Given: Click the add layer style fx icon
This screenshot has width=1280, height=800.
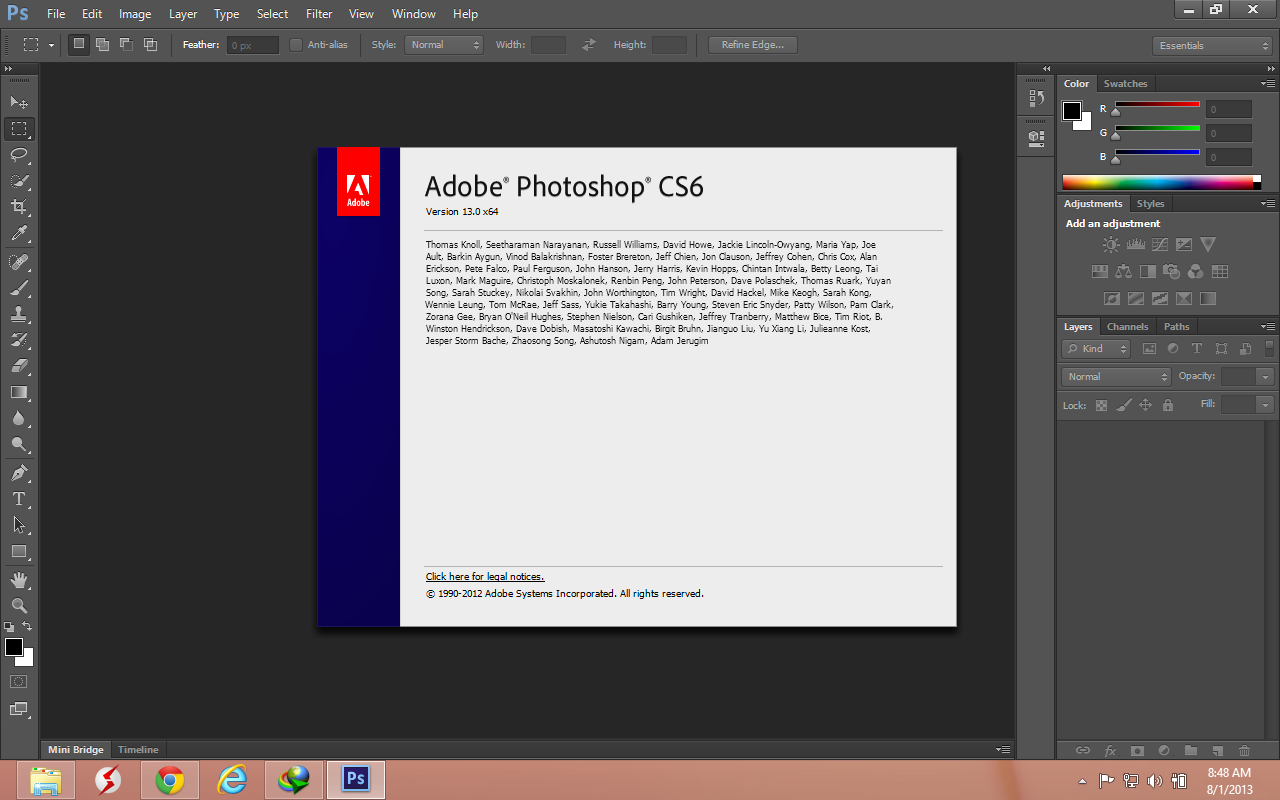Looking at the screenshot, I should [1110, 750].
